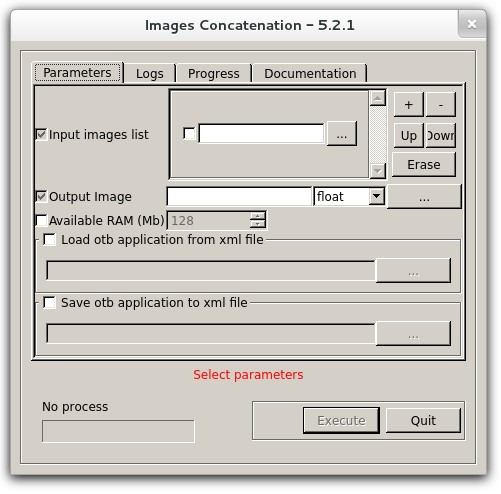Image resolution: width=501 pixels, height=494 pixels.
Task: Browse for xml file to save
Action: tap(413, 333)
